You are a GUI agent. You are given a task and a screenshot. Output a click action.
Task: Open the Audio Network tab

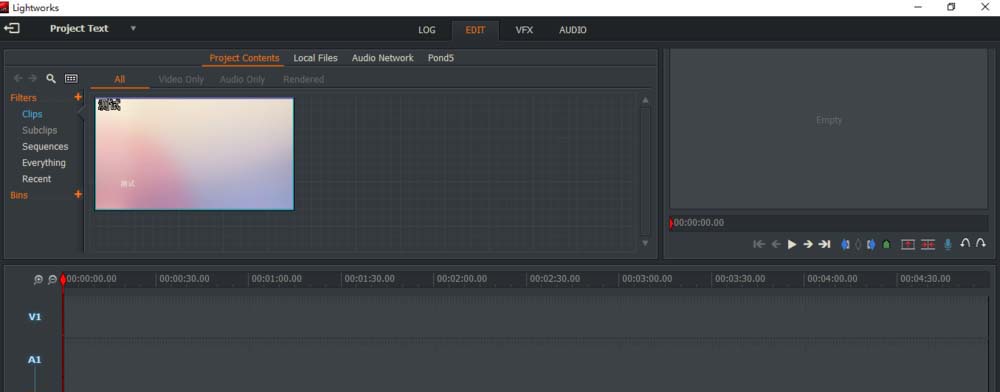click(x=383, y=58)
